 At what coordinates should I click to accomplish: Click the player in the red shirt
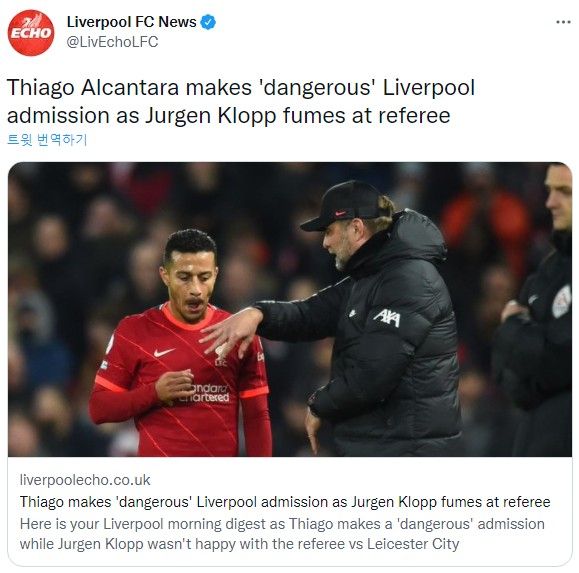pos(181,343)
